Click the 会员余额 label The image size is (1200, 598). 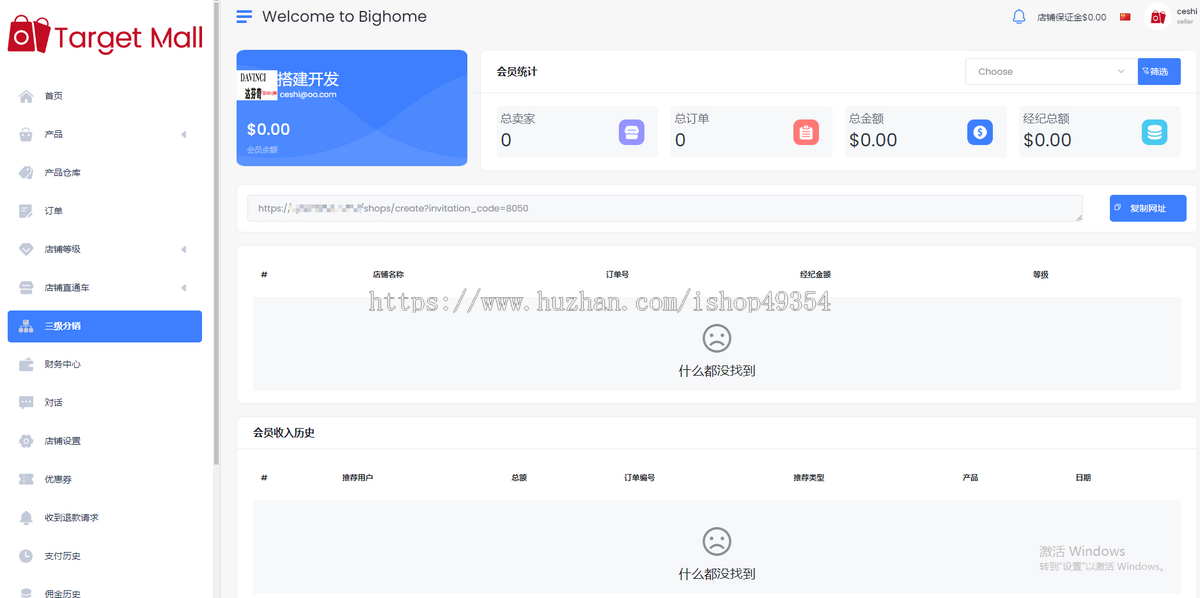coord(262,150)
